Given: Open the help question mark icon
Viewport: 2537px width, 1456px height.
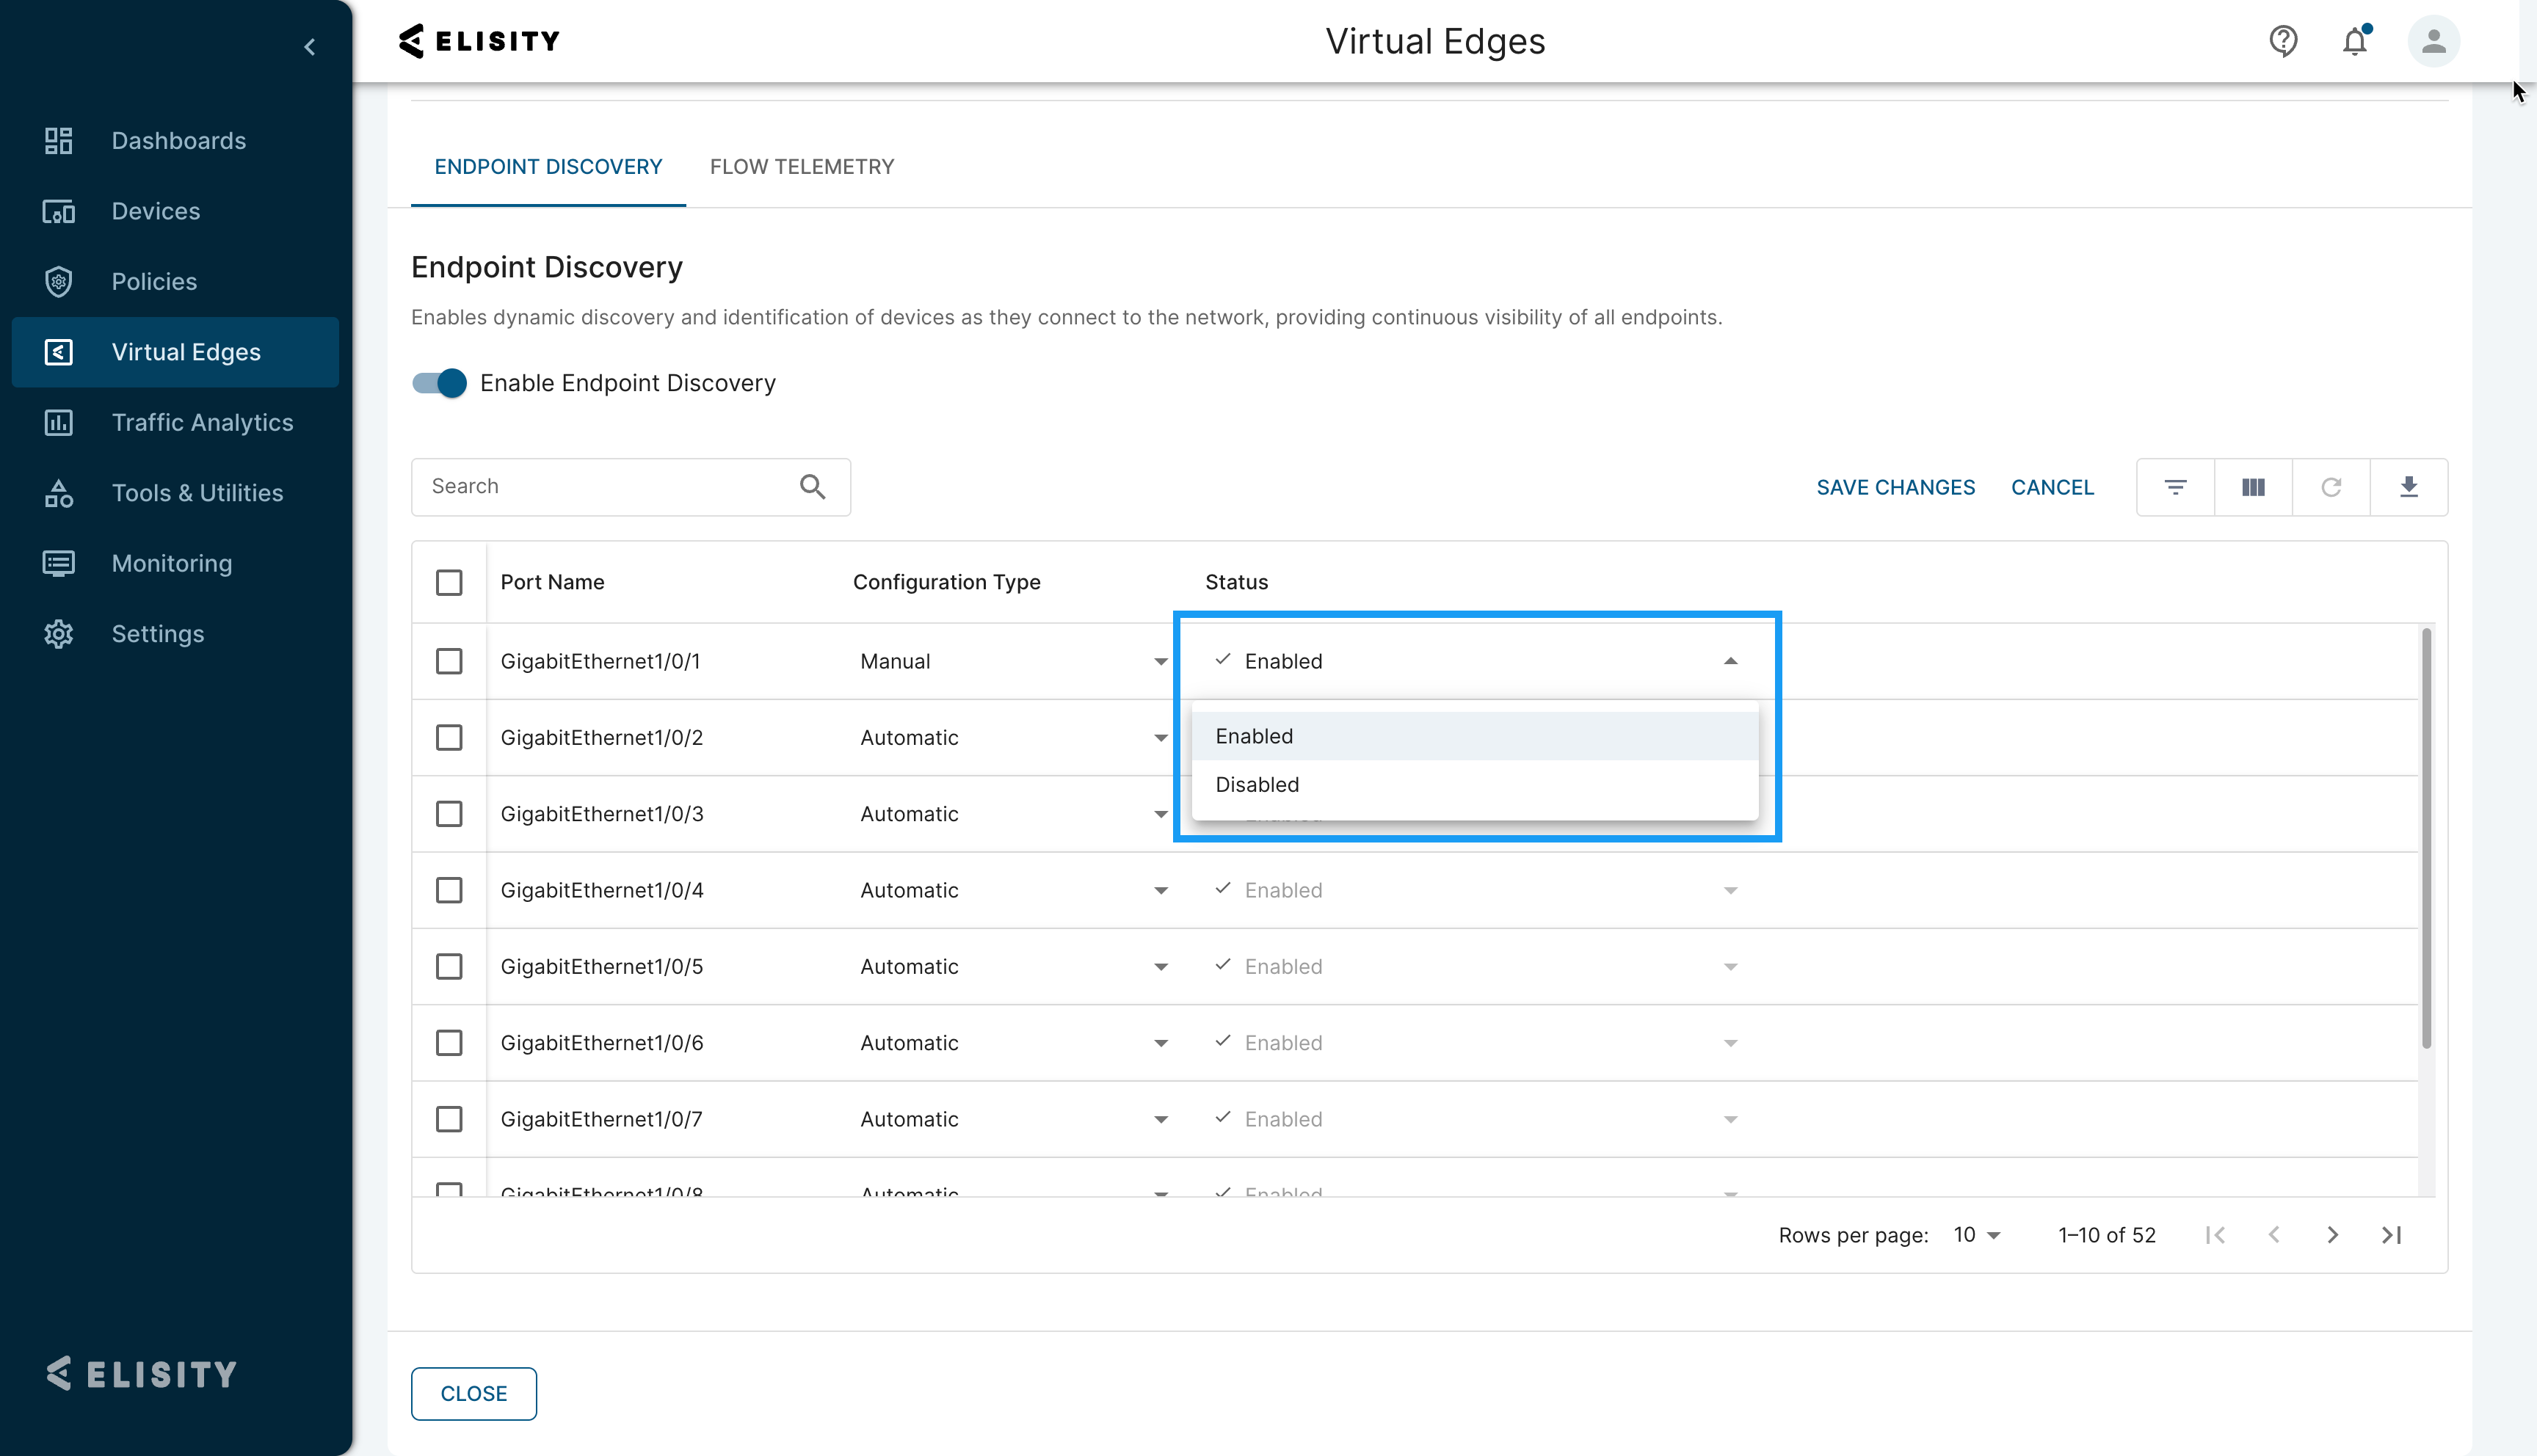Looking at the screenshot, I should [2283, 41].
